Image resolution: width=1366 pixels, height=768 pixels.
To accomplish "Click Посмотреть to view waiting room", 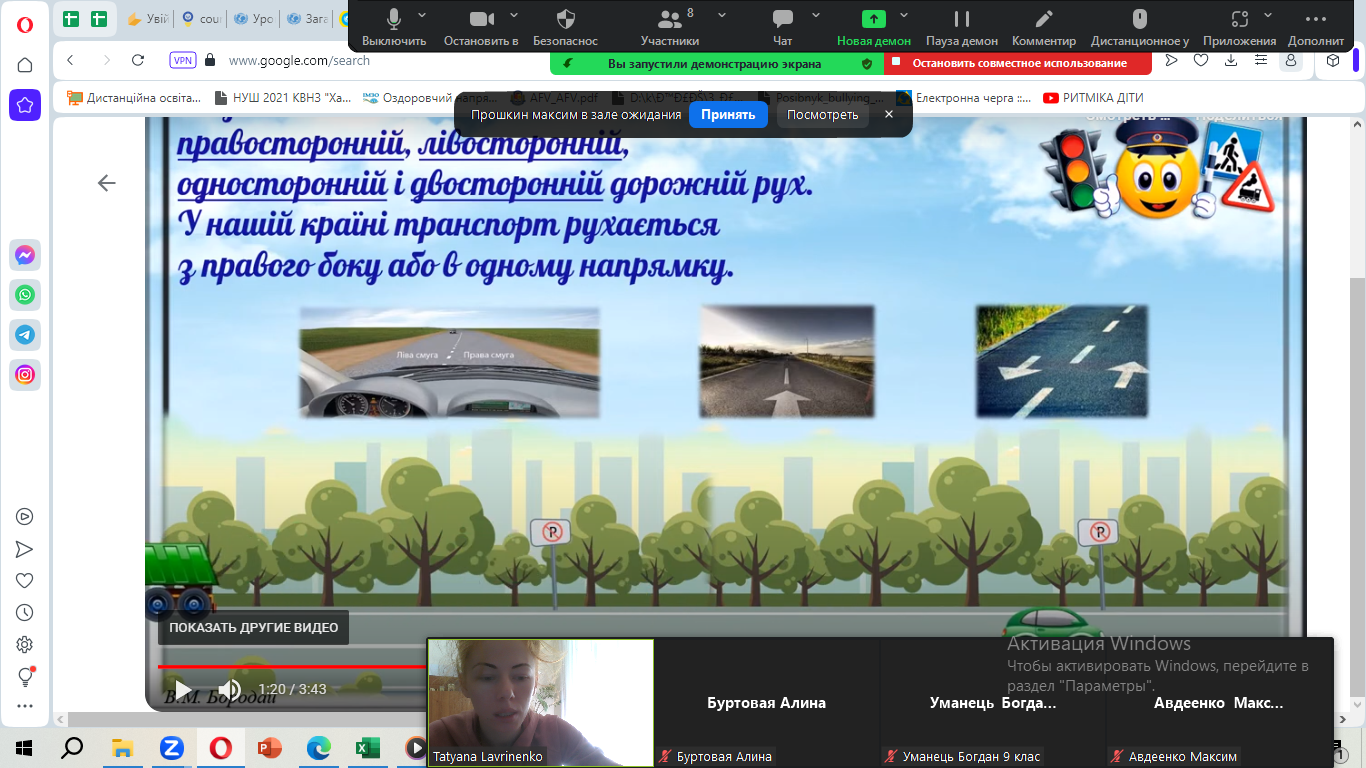I will coord(822,115).
